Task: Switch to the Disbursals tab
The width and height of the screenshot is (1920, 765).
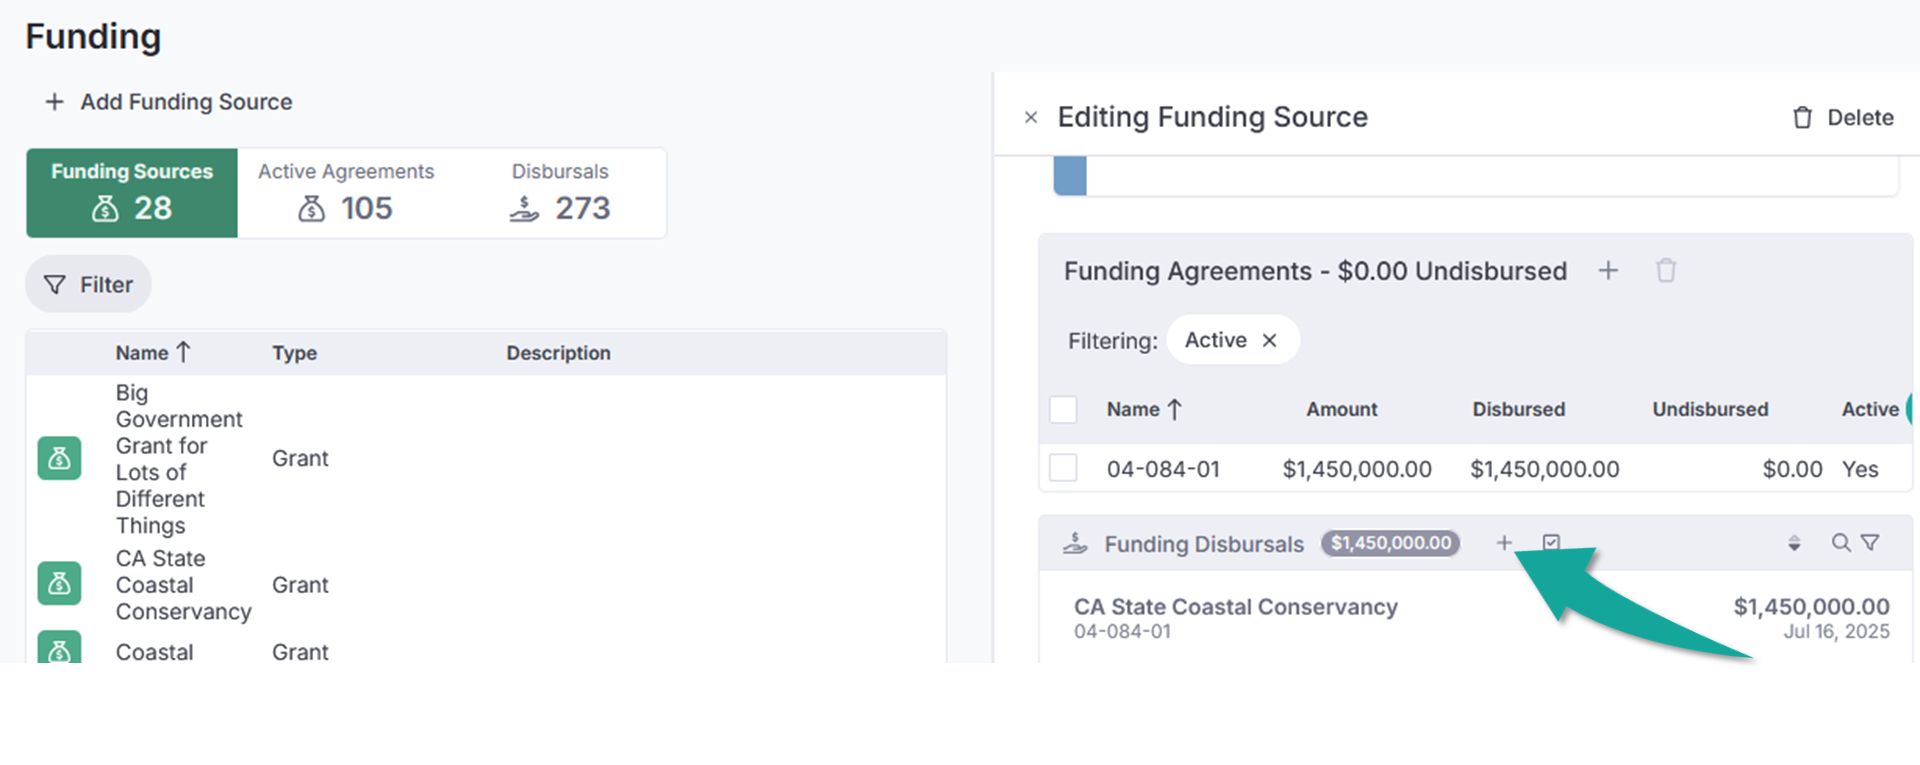Action: [x=560, y=193]
